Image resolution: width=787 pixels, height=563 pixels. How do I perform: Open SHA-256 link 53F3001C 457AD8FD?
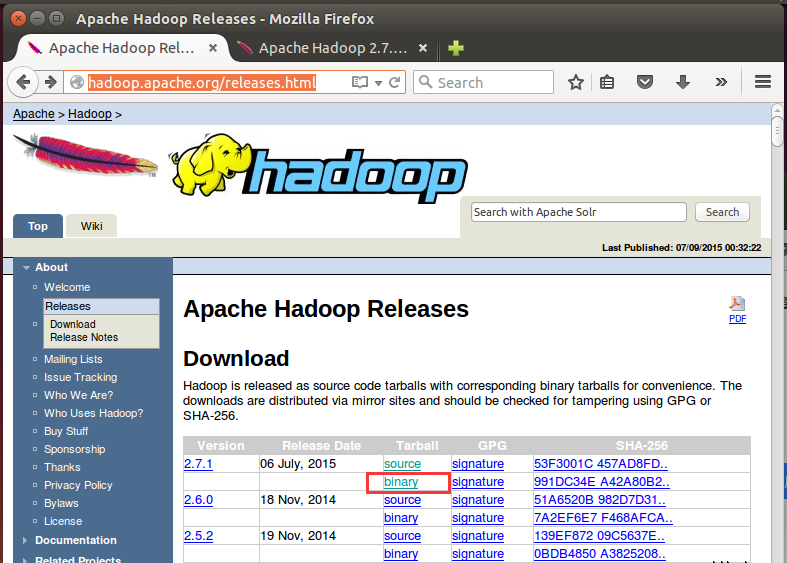point(601,464)
